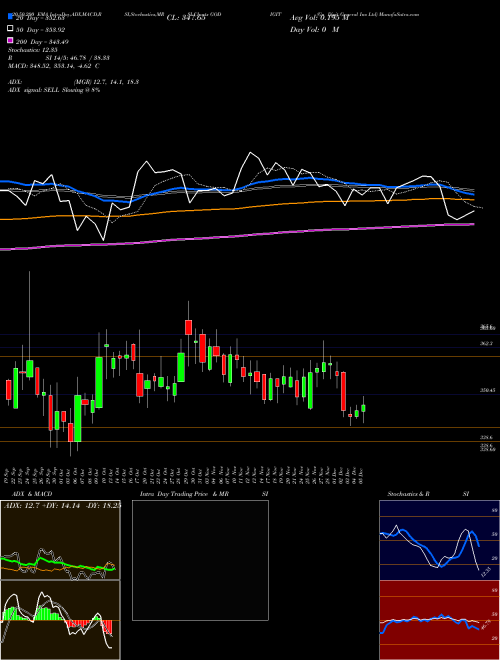500x660 pixels.
Task: Click the 'Day Vol: 0 M' label
Action: click(314, 29)
